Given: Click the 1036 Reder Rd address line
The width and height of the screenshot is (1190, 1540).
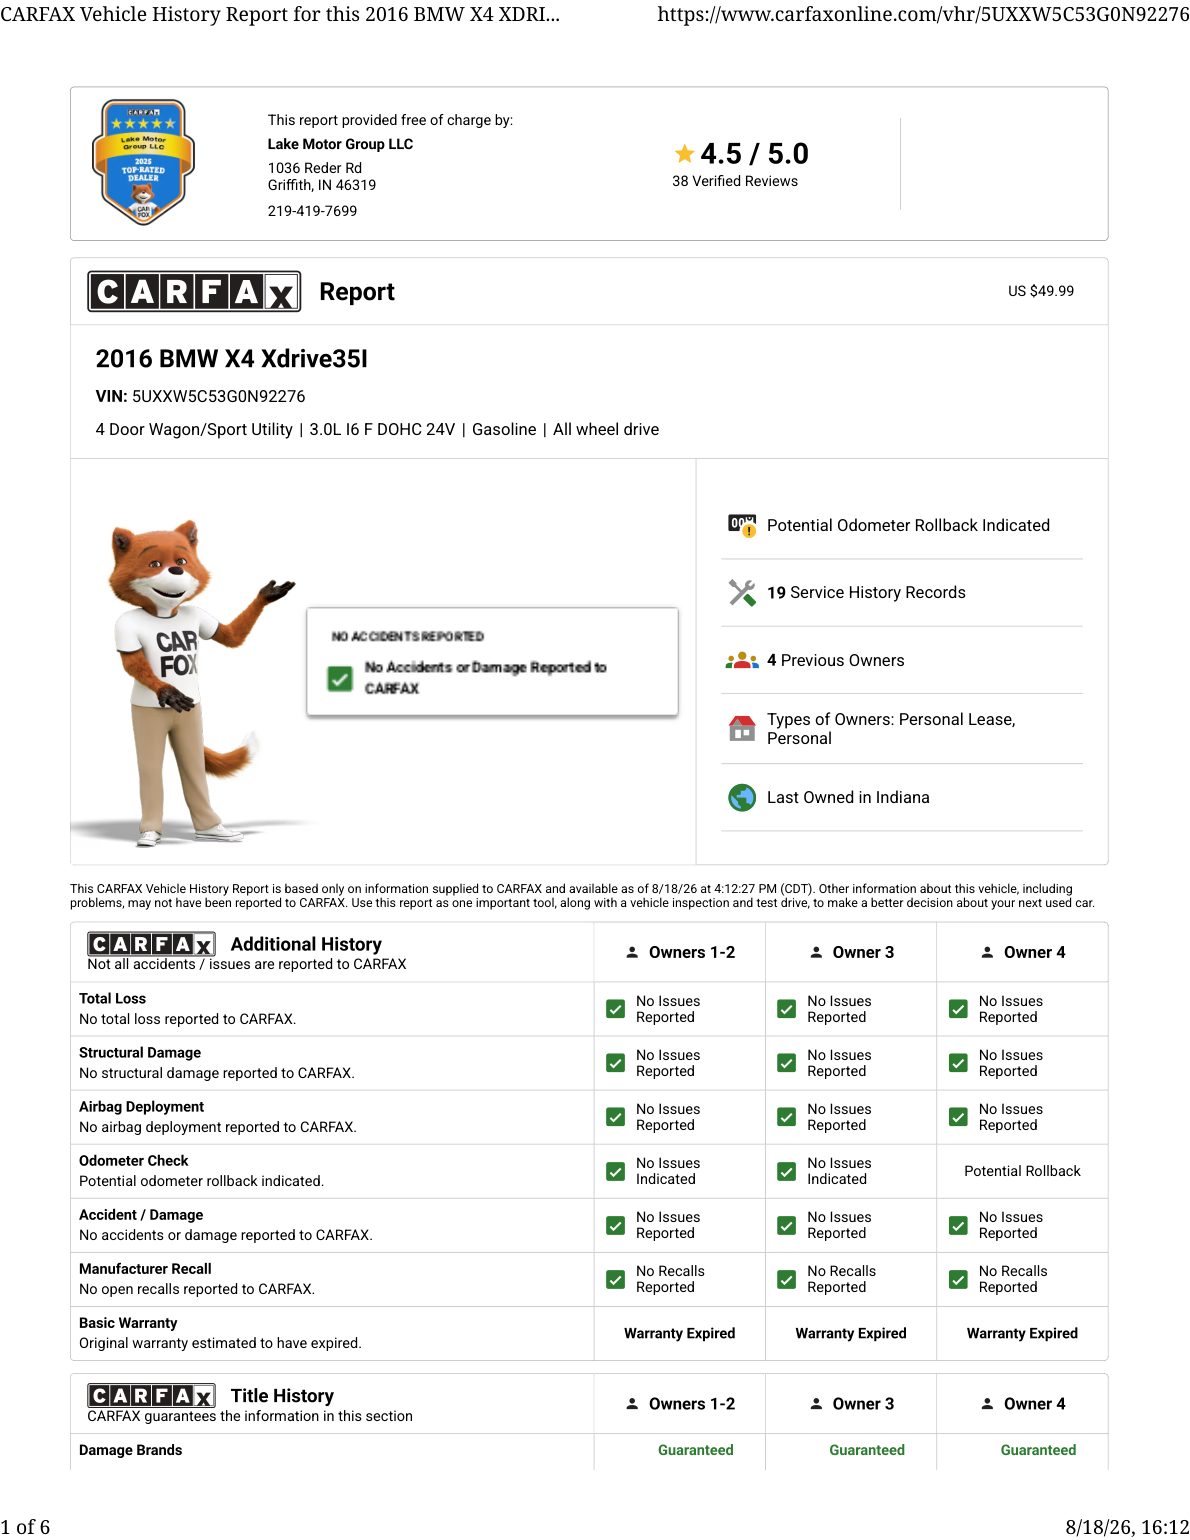Looking at the screenshot, I should pyautogui.click(x=315, y=168).
